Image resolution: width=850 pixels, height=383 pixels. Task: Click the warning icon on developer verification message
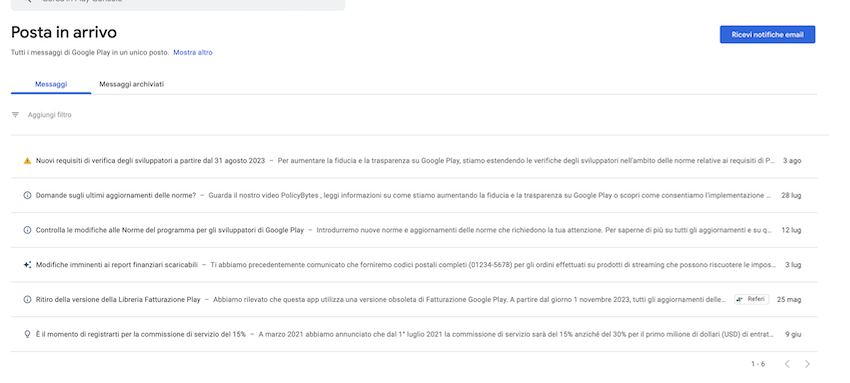(27, 161)
